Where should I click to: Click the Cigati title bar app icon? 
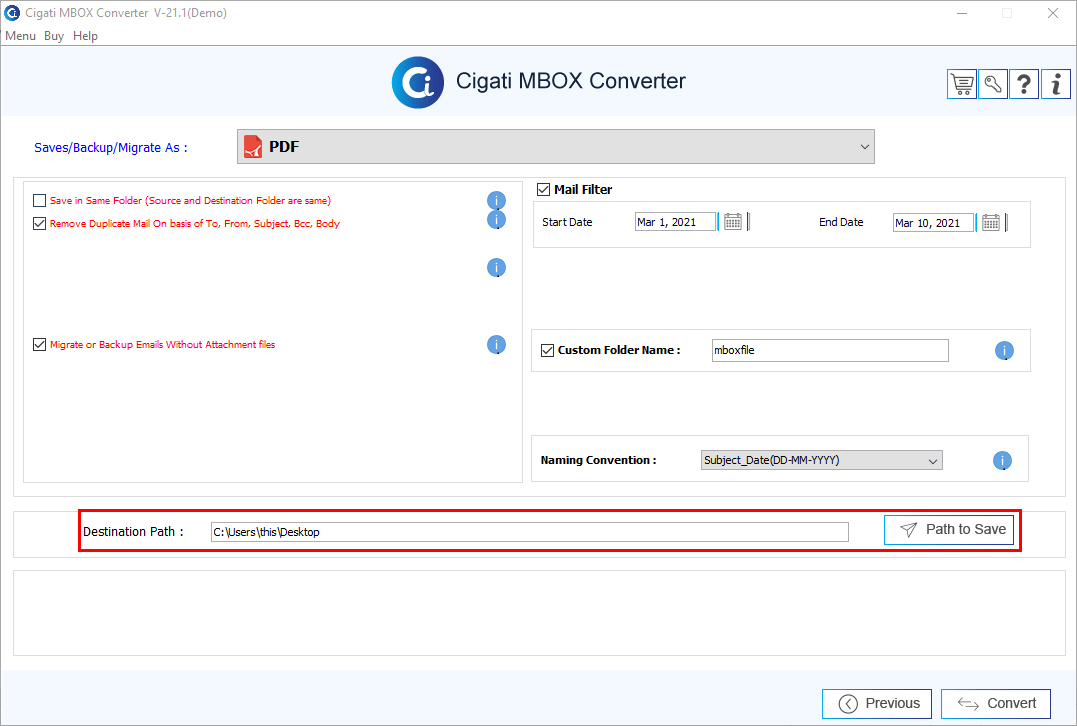(12, 12)
